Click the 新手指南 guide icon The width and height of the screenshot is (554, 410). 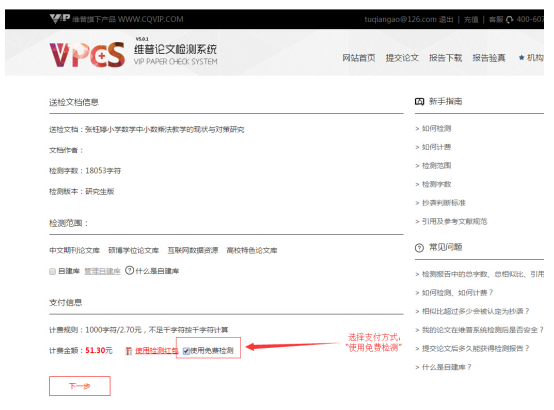tap(419, 102)
